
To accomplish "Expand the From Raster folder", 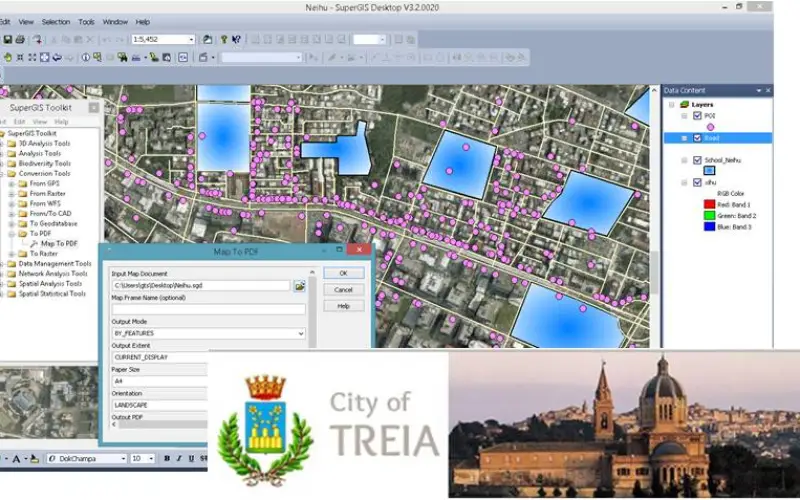I will (x=11, y=194).
